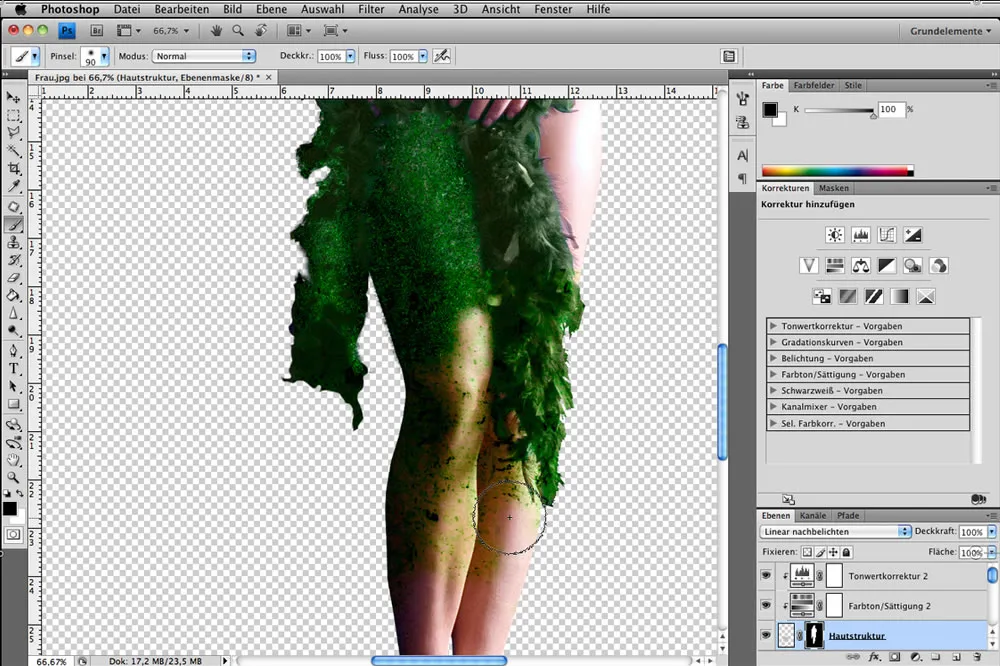Click the Hautstruktur layer mask thumbnail

click(814, 634)
